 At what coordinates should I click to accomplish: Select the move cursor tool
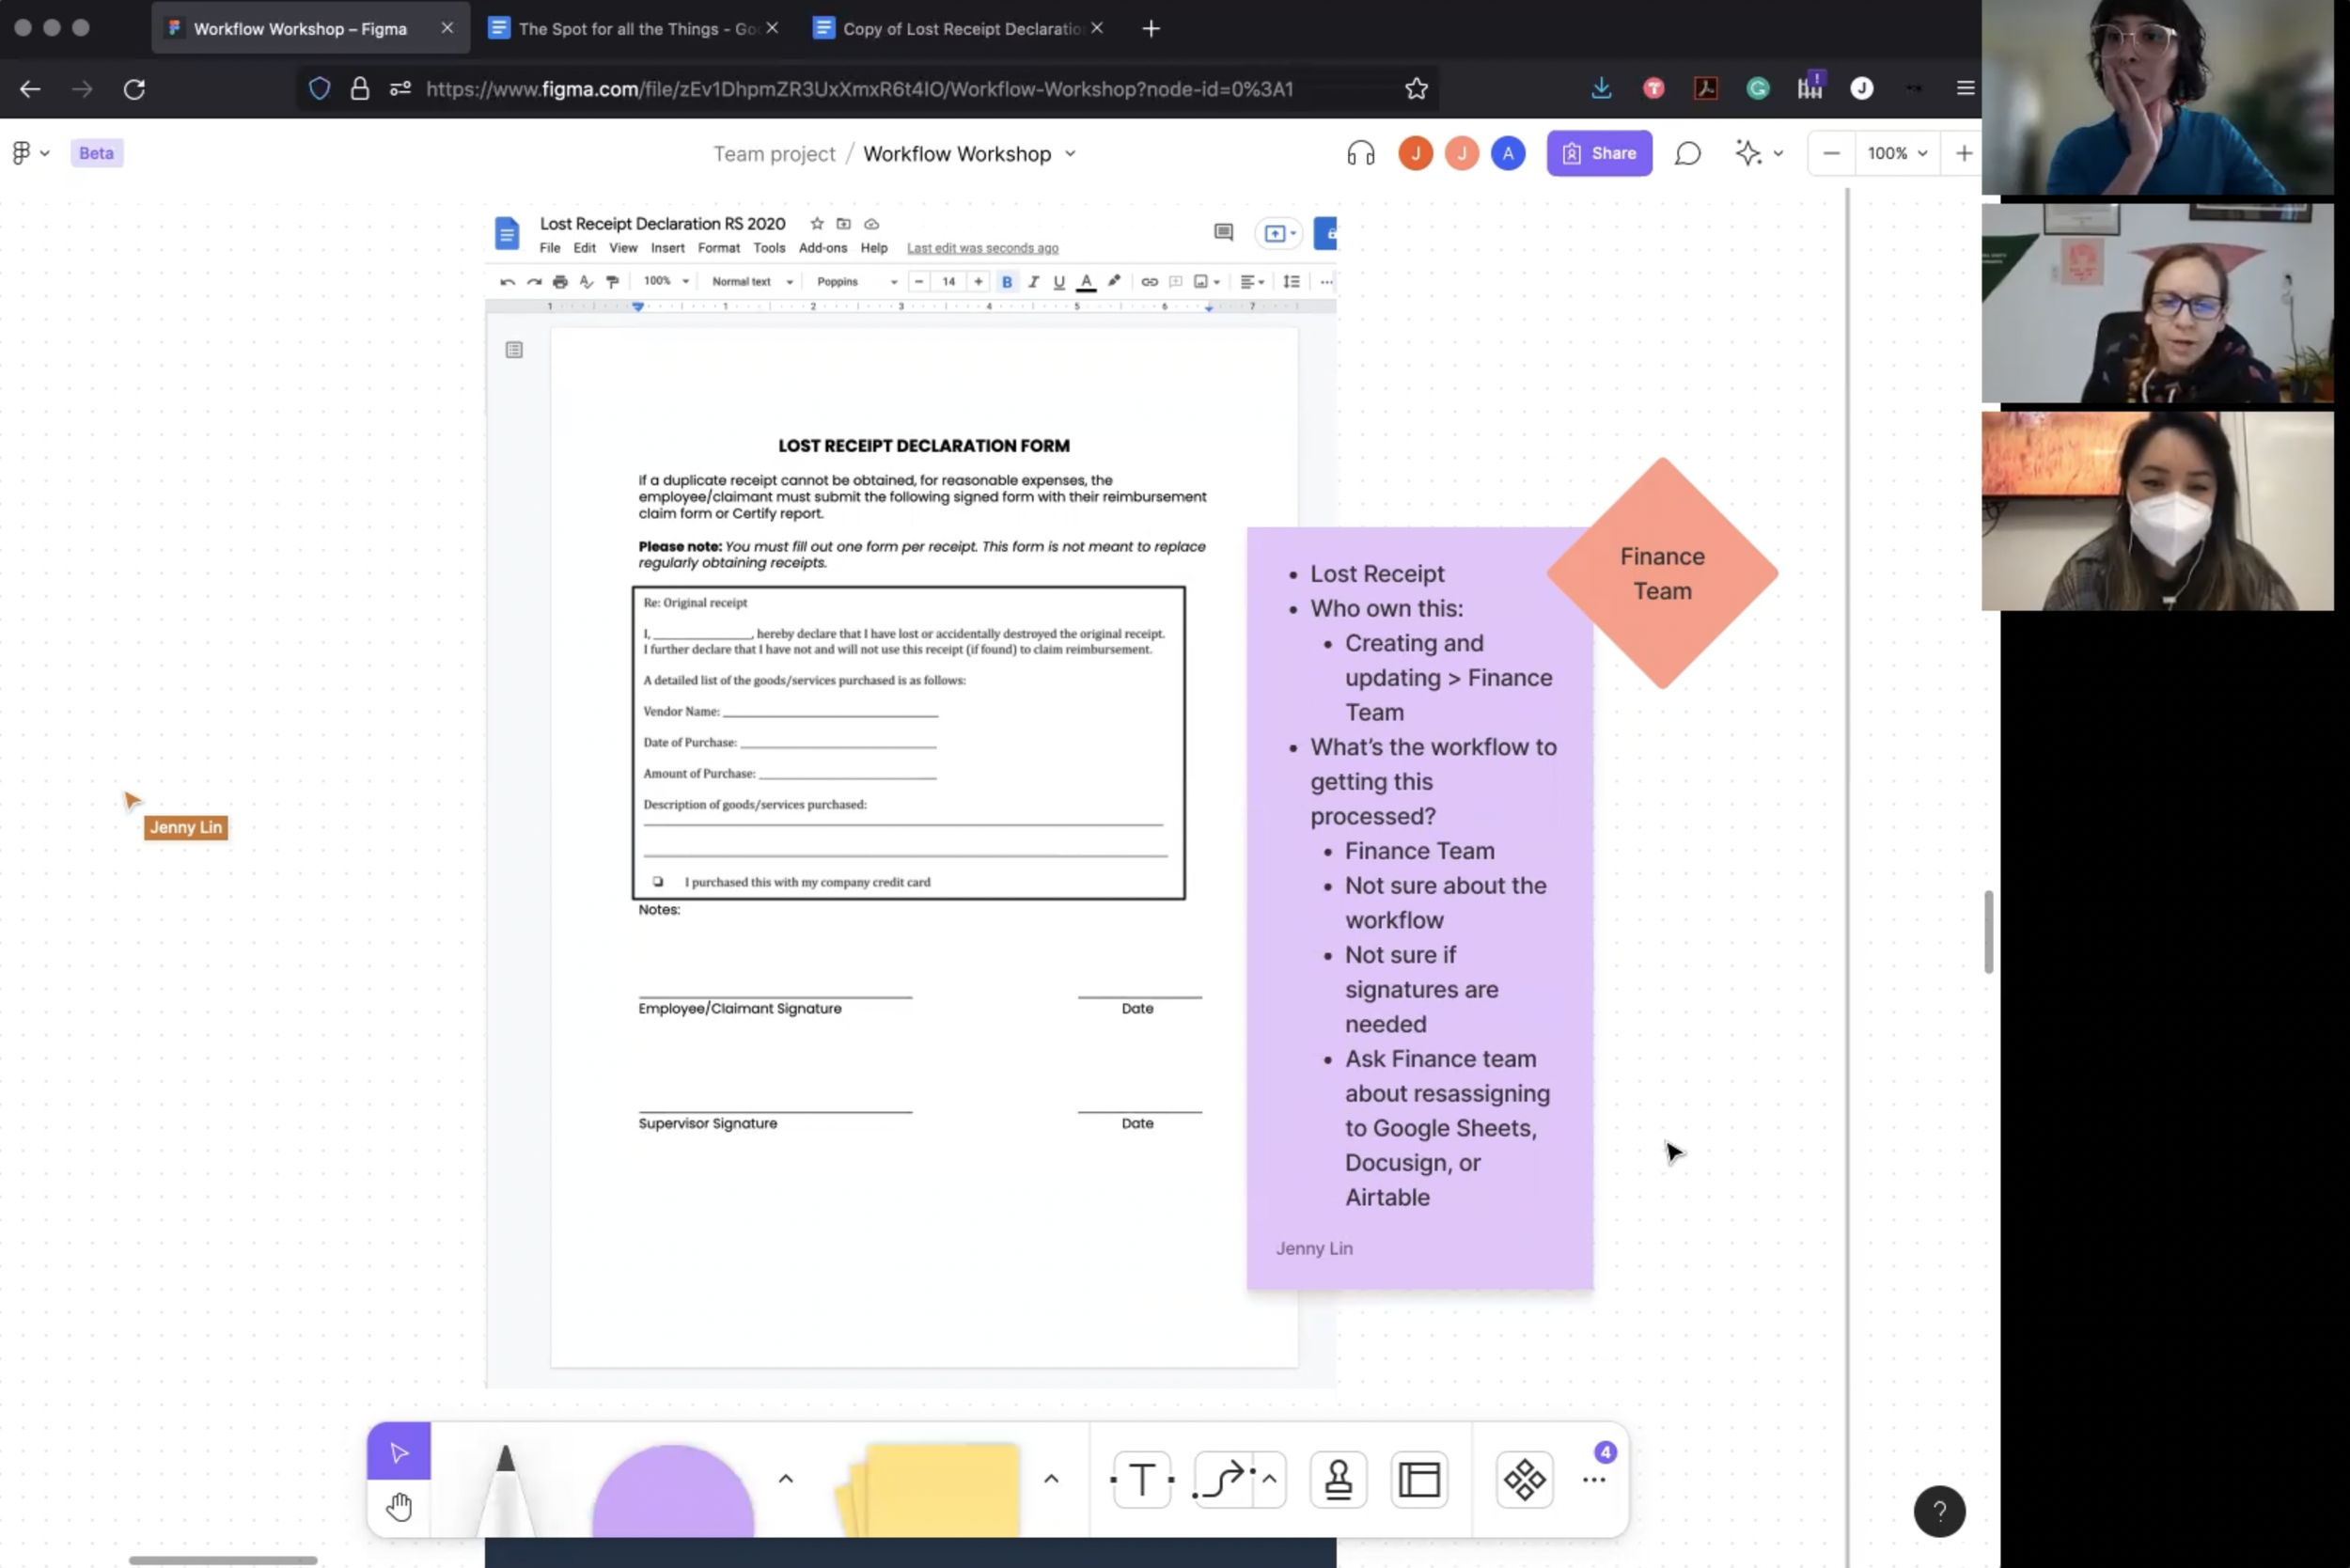[x=398, y=1451]
